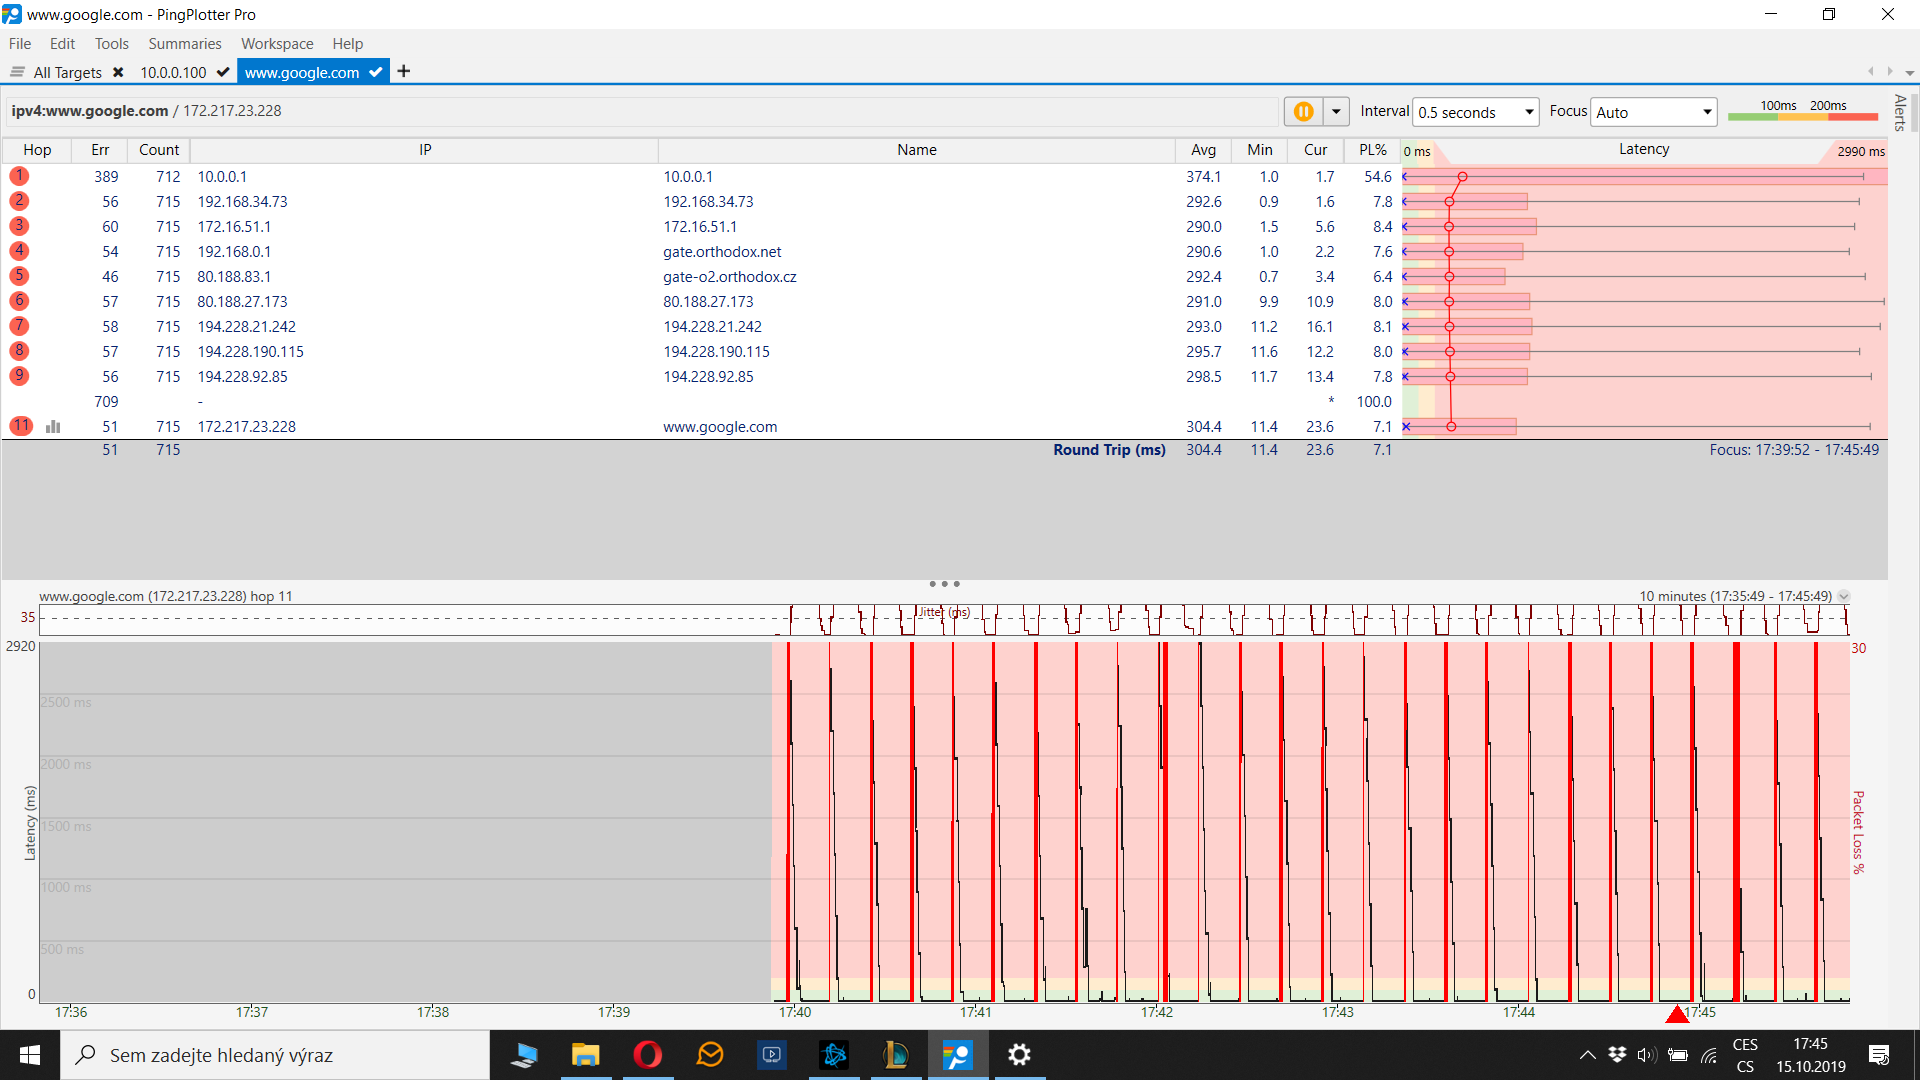The height and width of the screenshot is (1080, 1920).
Task: Click the hop 11 bar graph icon
Action: [x=53, y=427]
